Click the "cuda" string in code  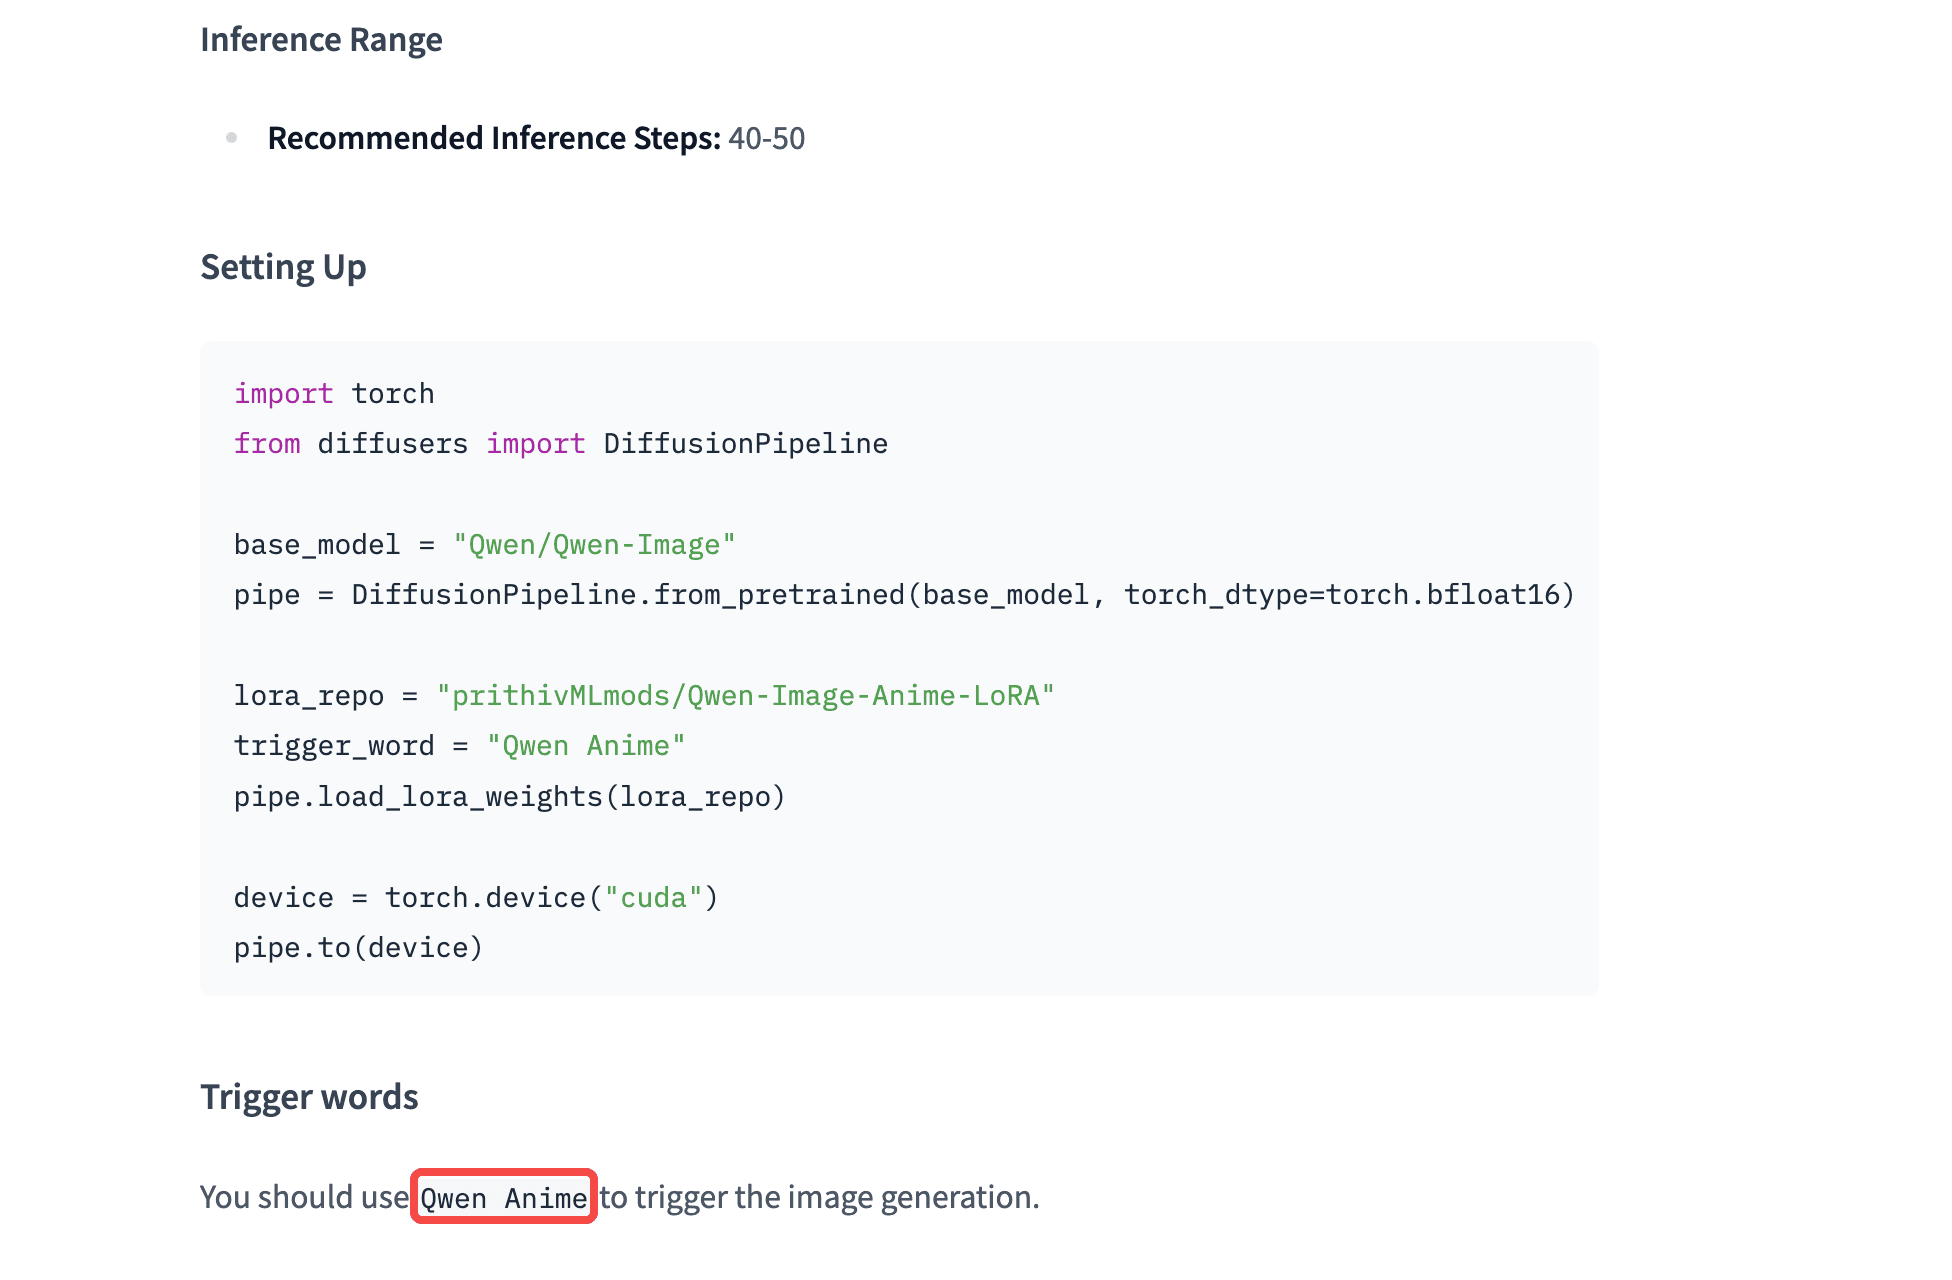click(x=654, y=898)
